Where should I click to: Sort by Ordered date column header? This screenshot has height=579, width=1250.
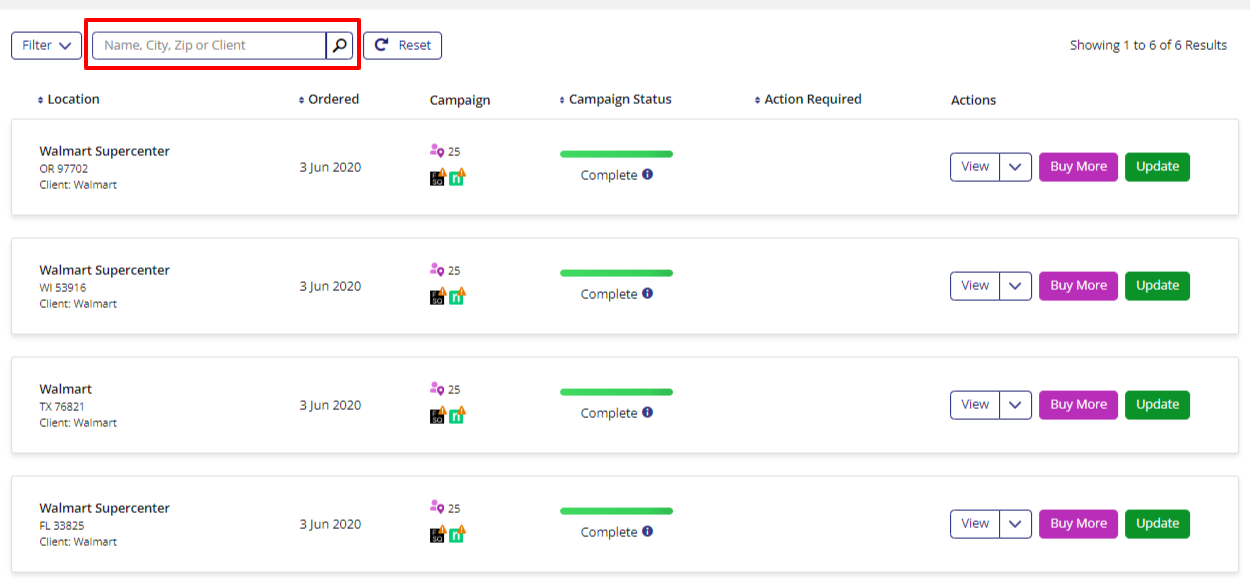332,99
